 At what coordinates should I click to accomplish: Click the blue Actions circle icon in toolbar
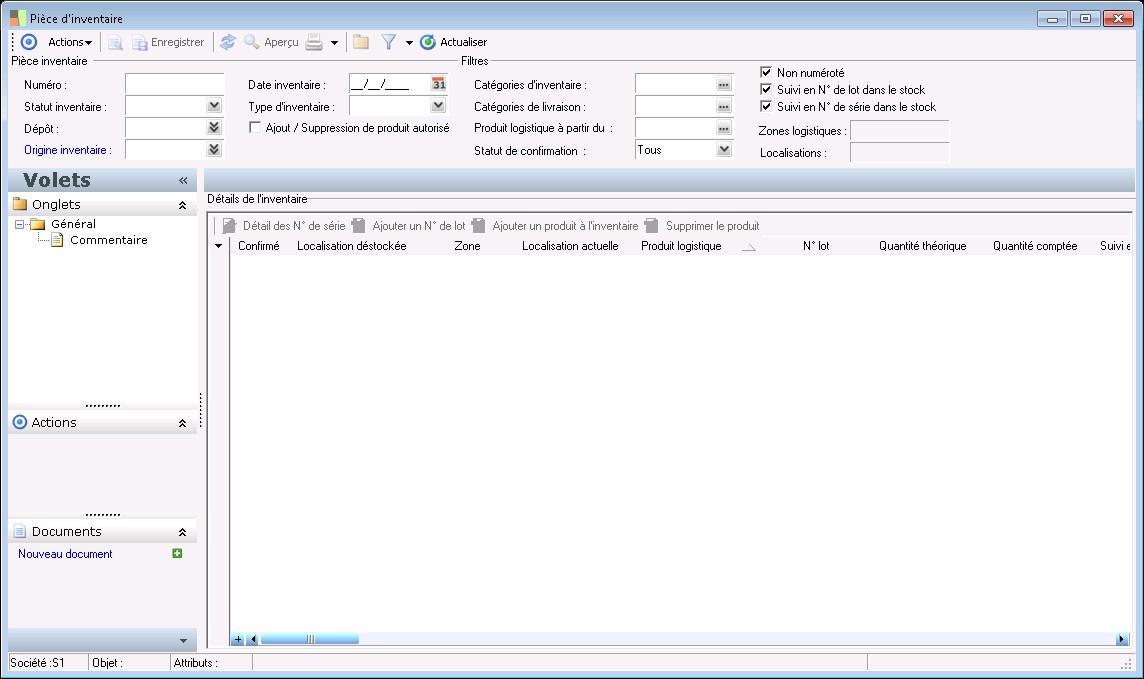pyautogui.click(x=29, y=42)
